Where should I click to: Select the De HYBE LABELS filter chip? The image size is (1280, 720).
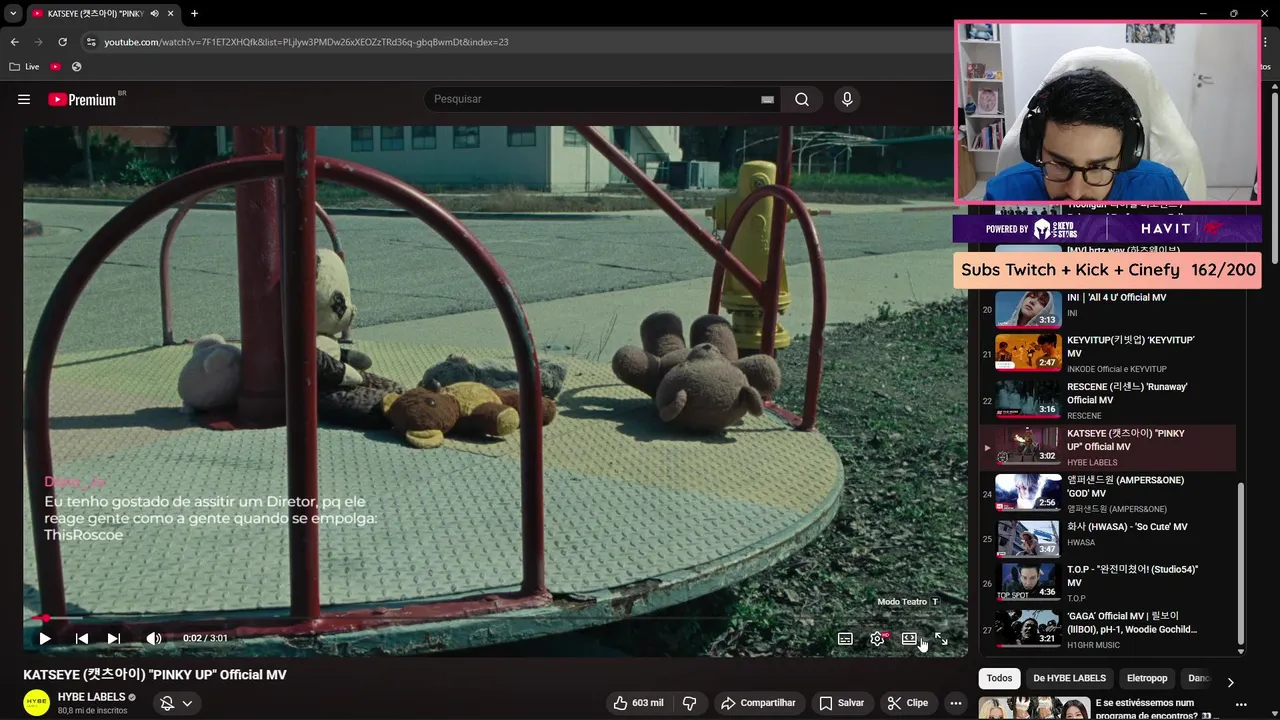[x=1069, y=678]
